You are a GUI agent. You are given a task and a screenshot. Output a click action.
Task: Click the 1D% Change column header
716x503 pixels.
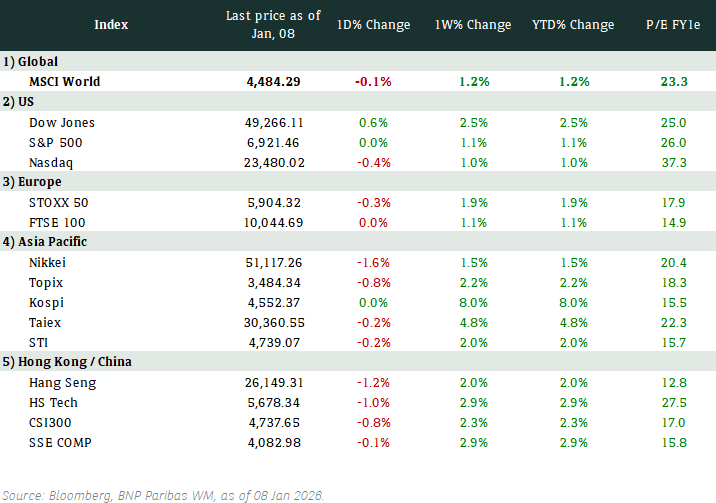coord(373,25)
